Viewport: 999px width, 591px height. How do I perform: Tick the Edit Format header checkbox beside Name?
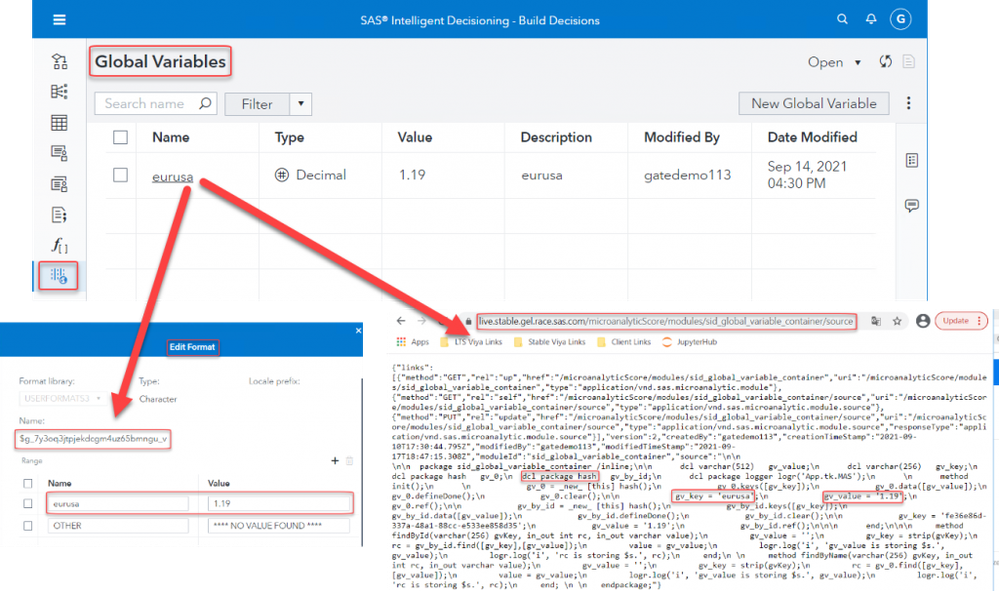[27, 483]
